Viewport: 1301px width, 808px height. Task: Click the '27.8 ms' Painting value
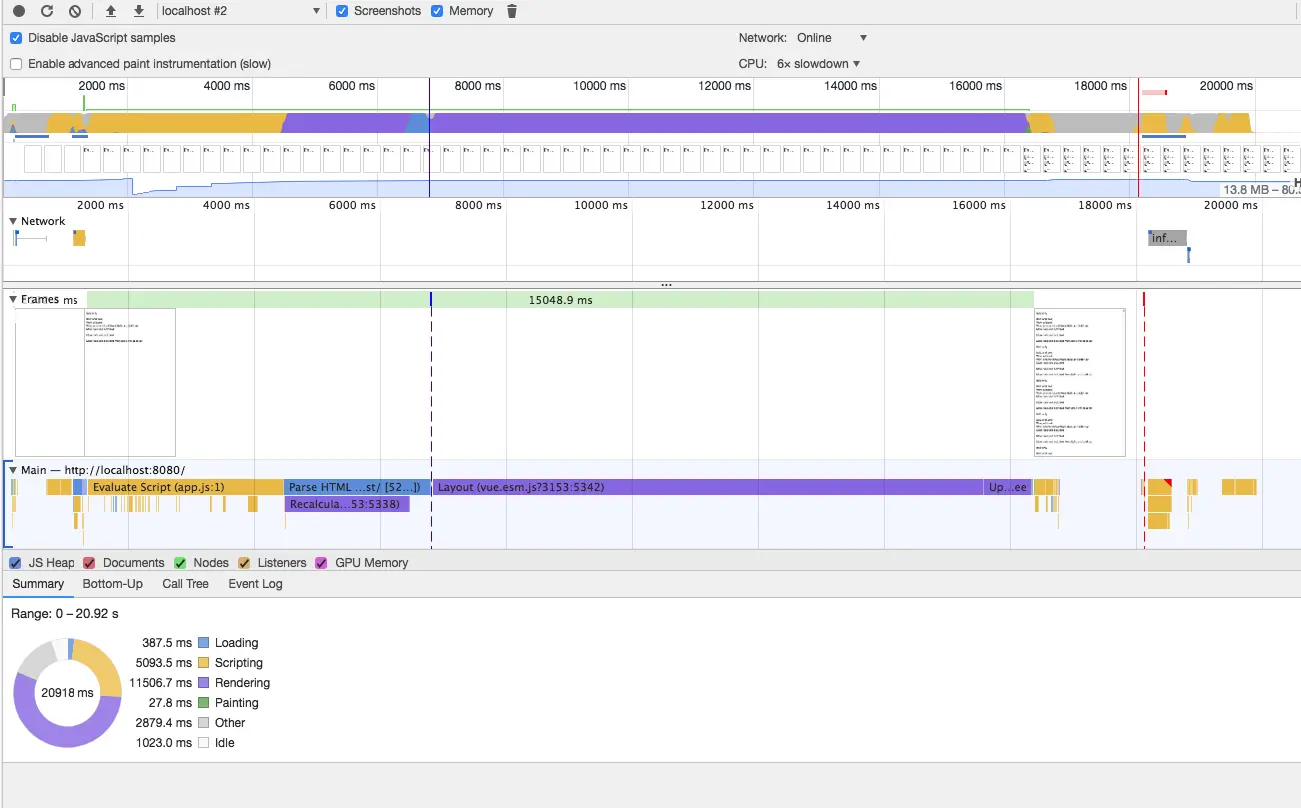(170, 703)
